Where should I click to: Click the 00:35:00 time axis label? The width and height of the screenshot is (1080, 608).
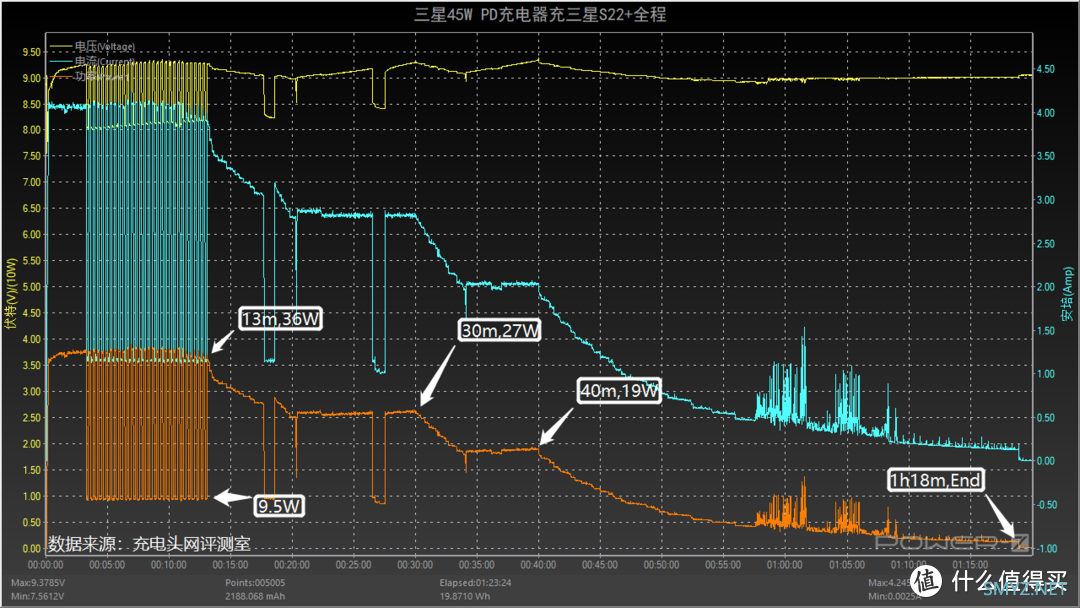[x=477, y=565]
